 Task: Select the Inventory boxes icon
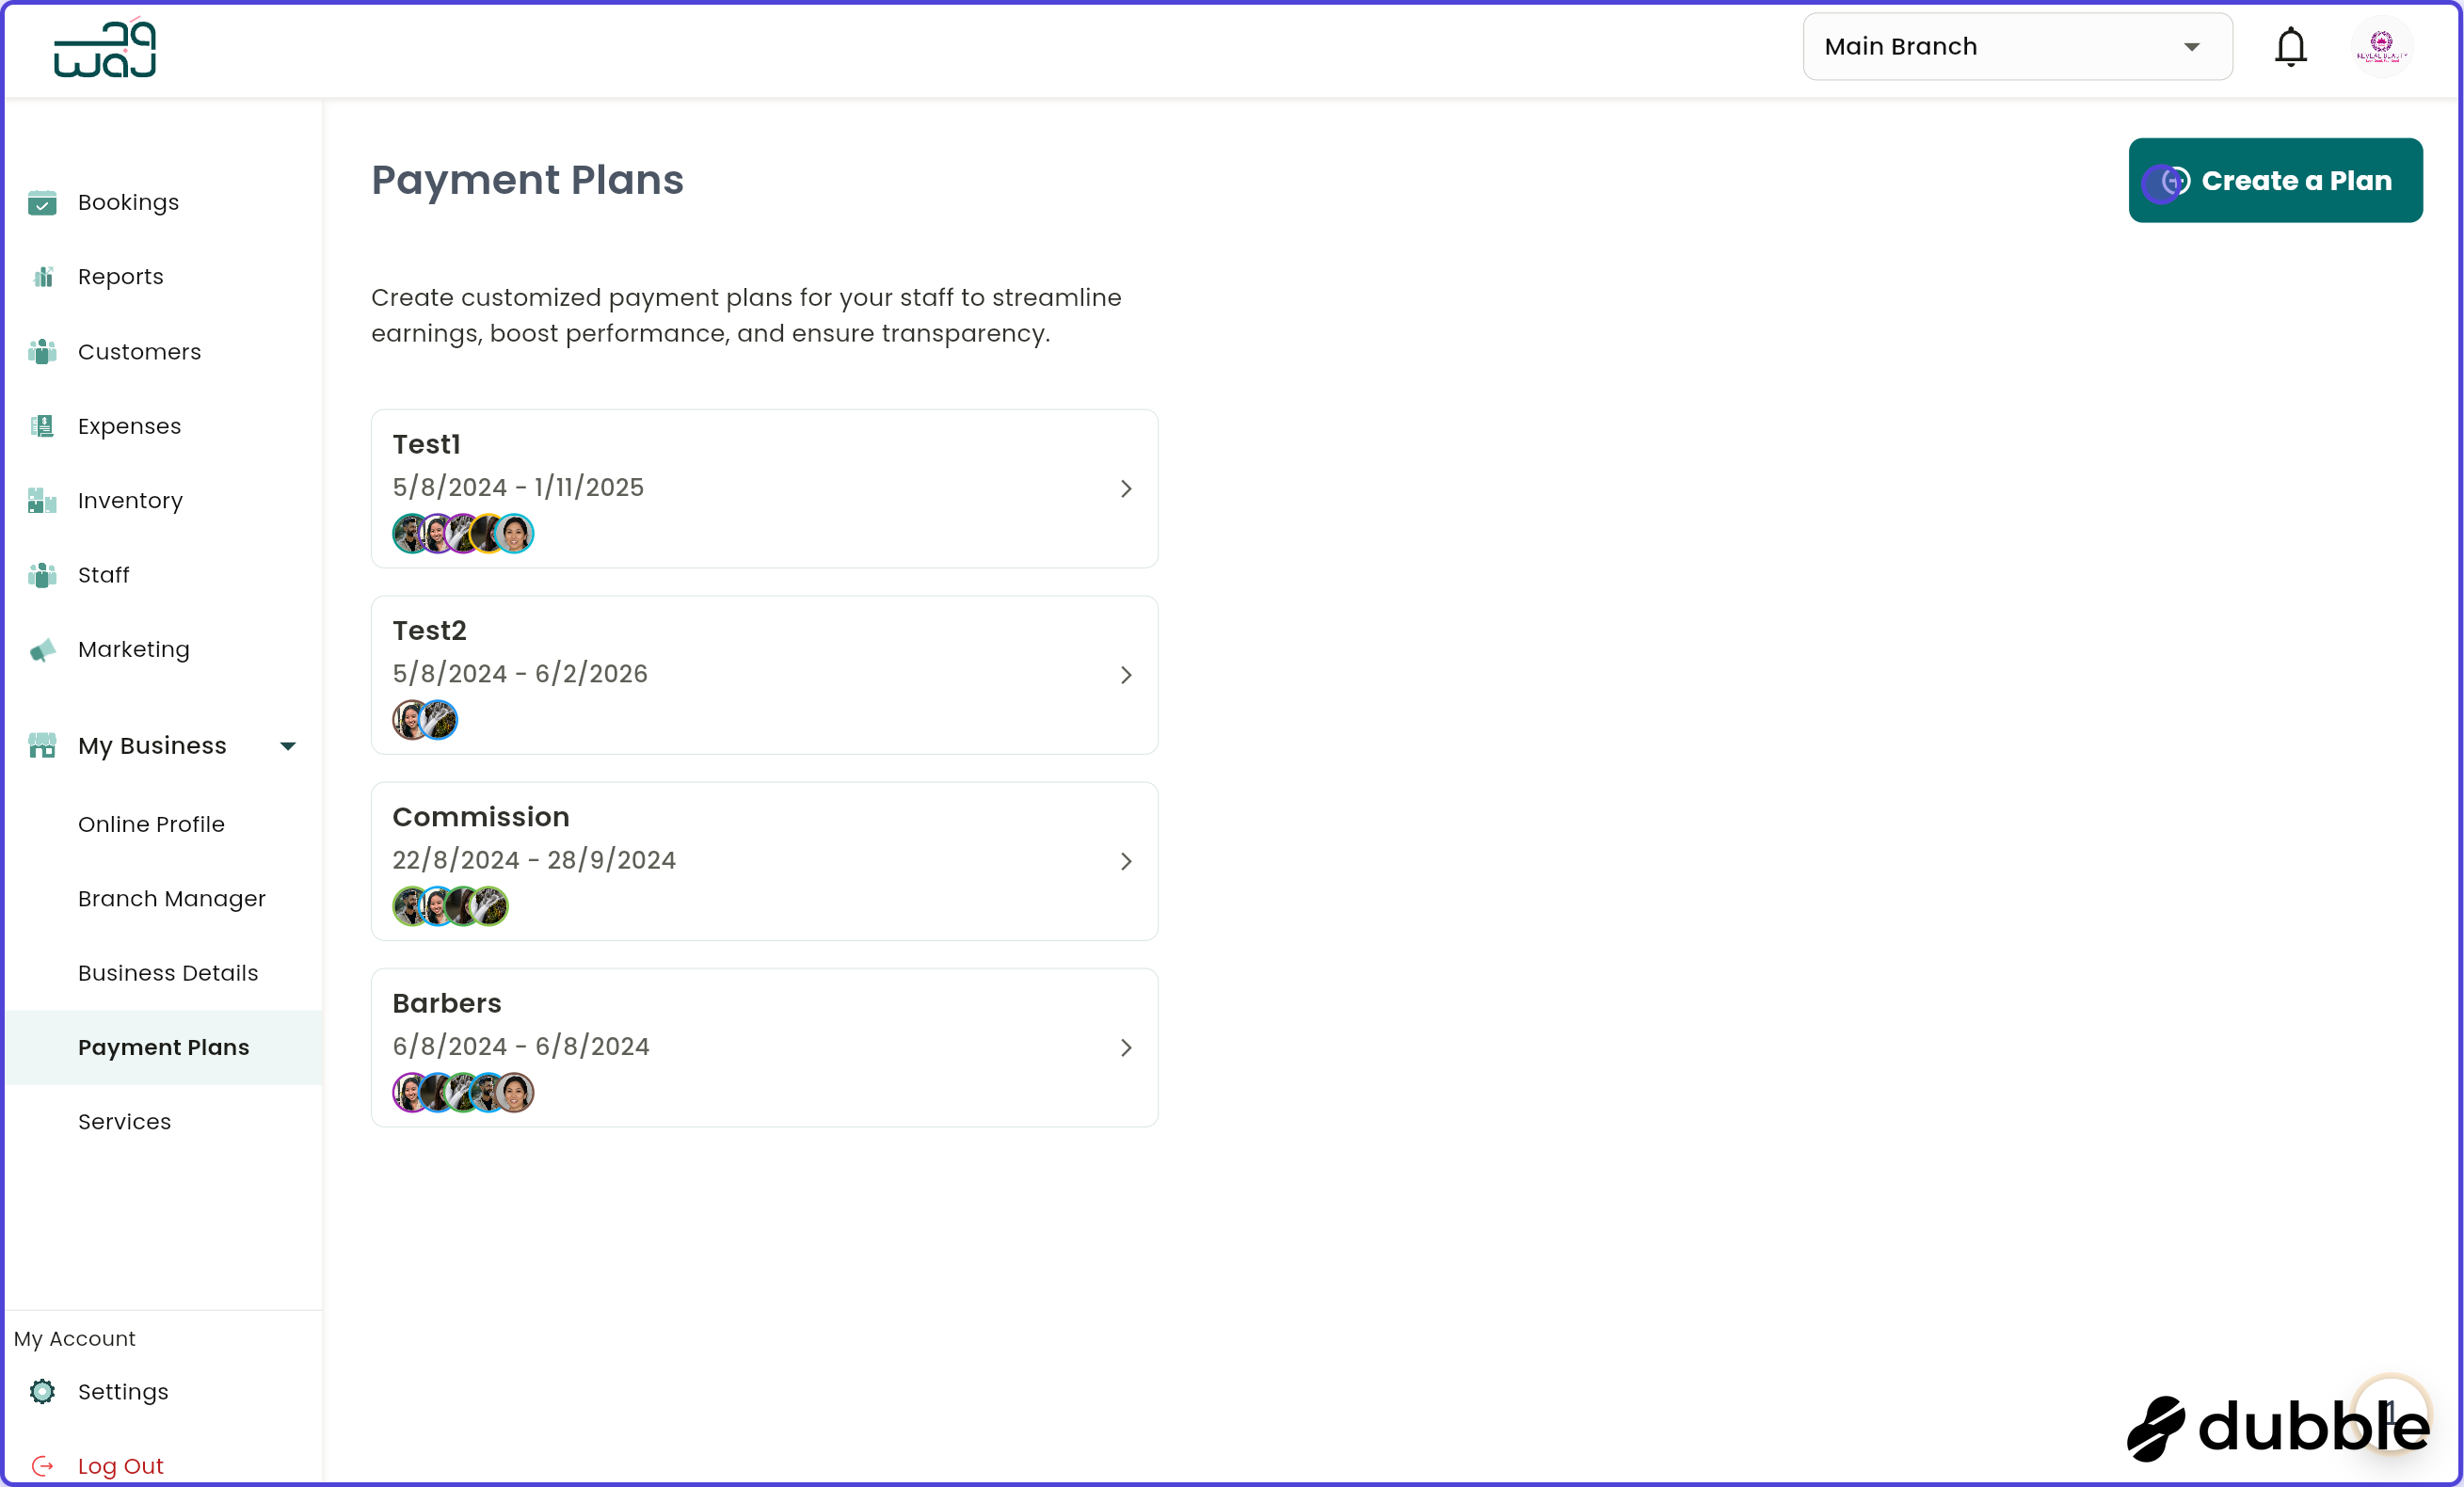click(42, 500)
